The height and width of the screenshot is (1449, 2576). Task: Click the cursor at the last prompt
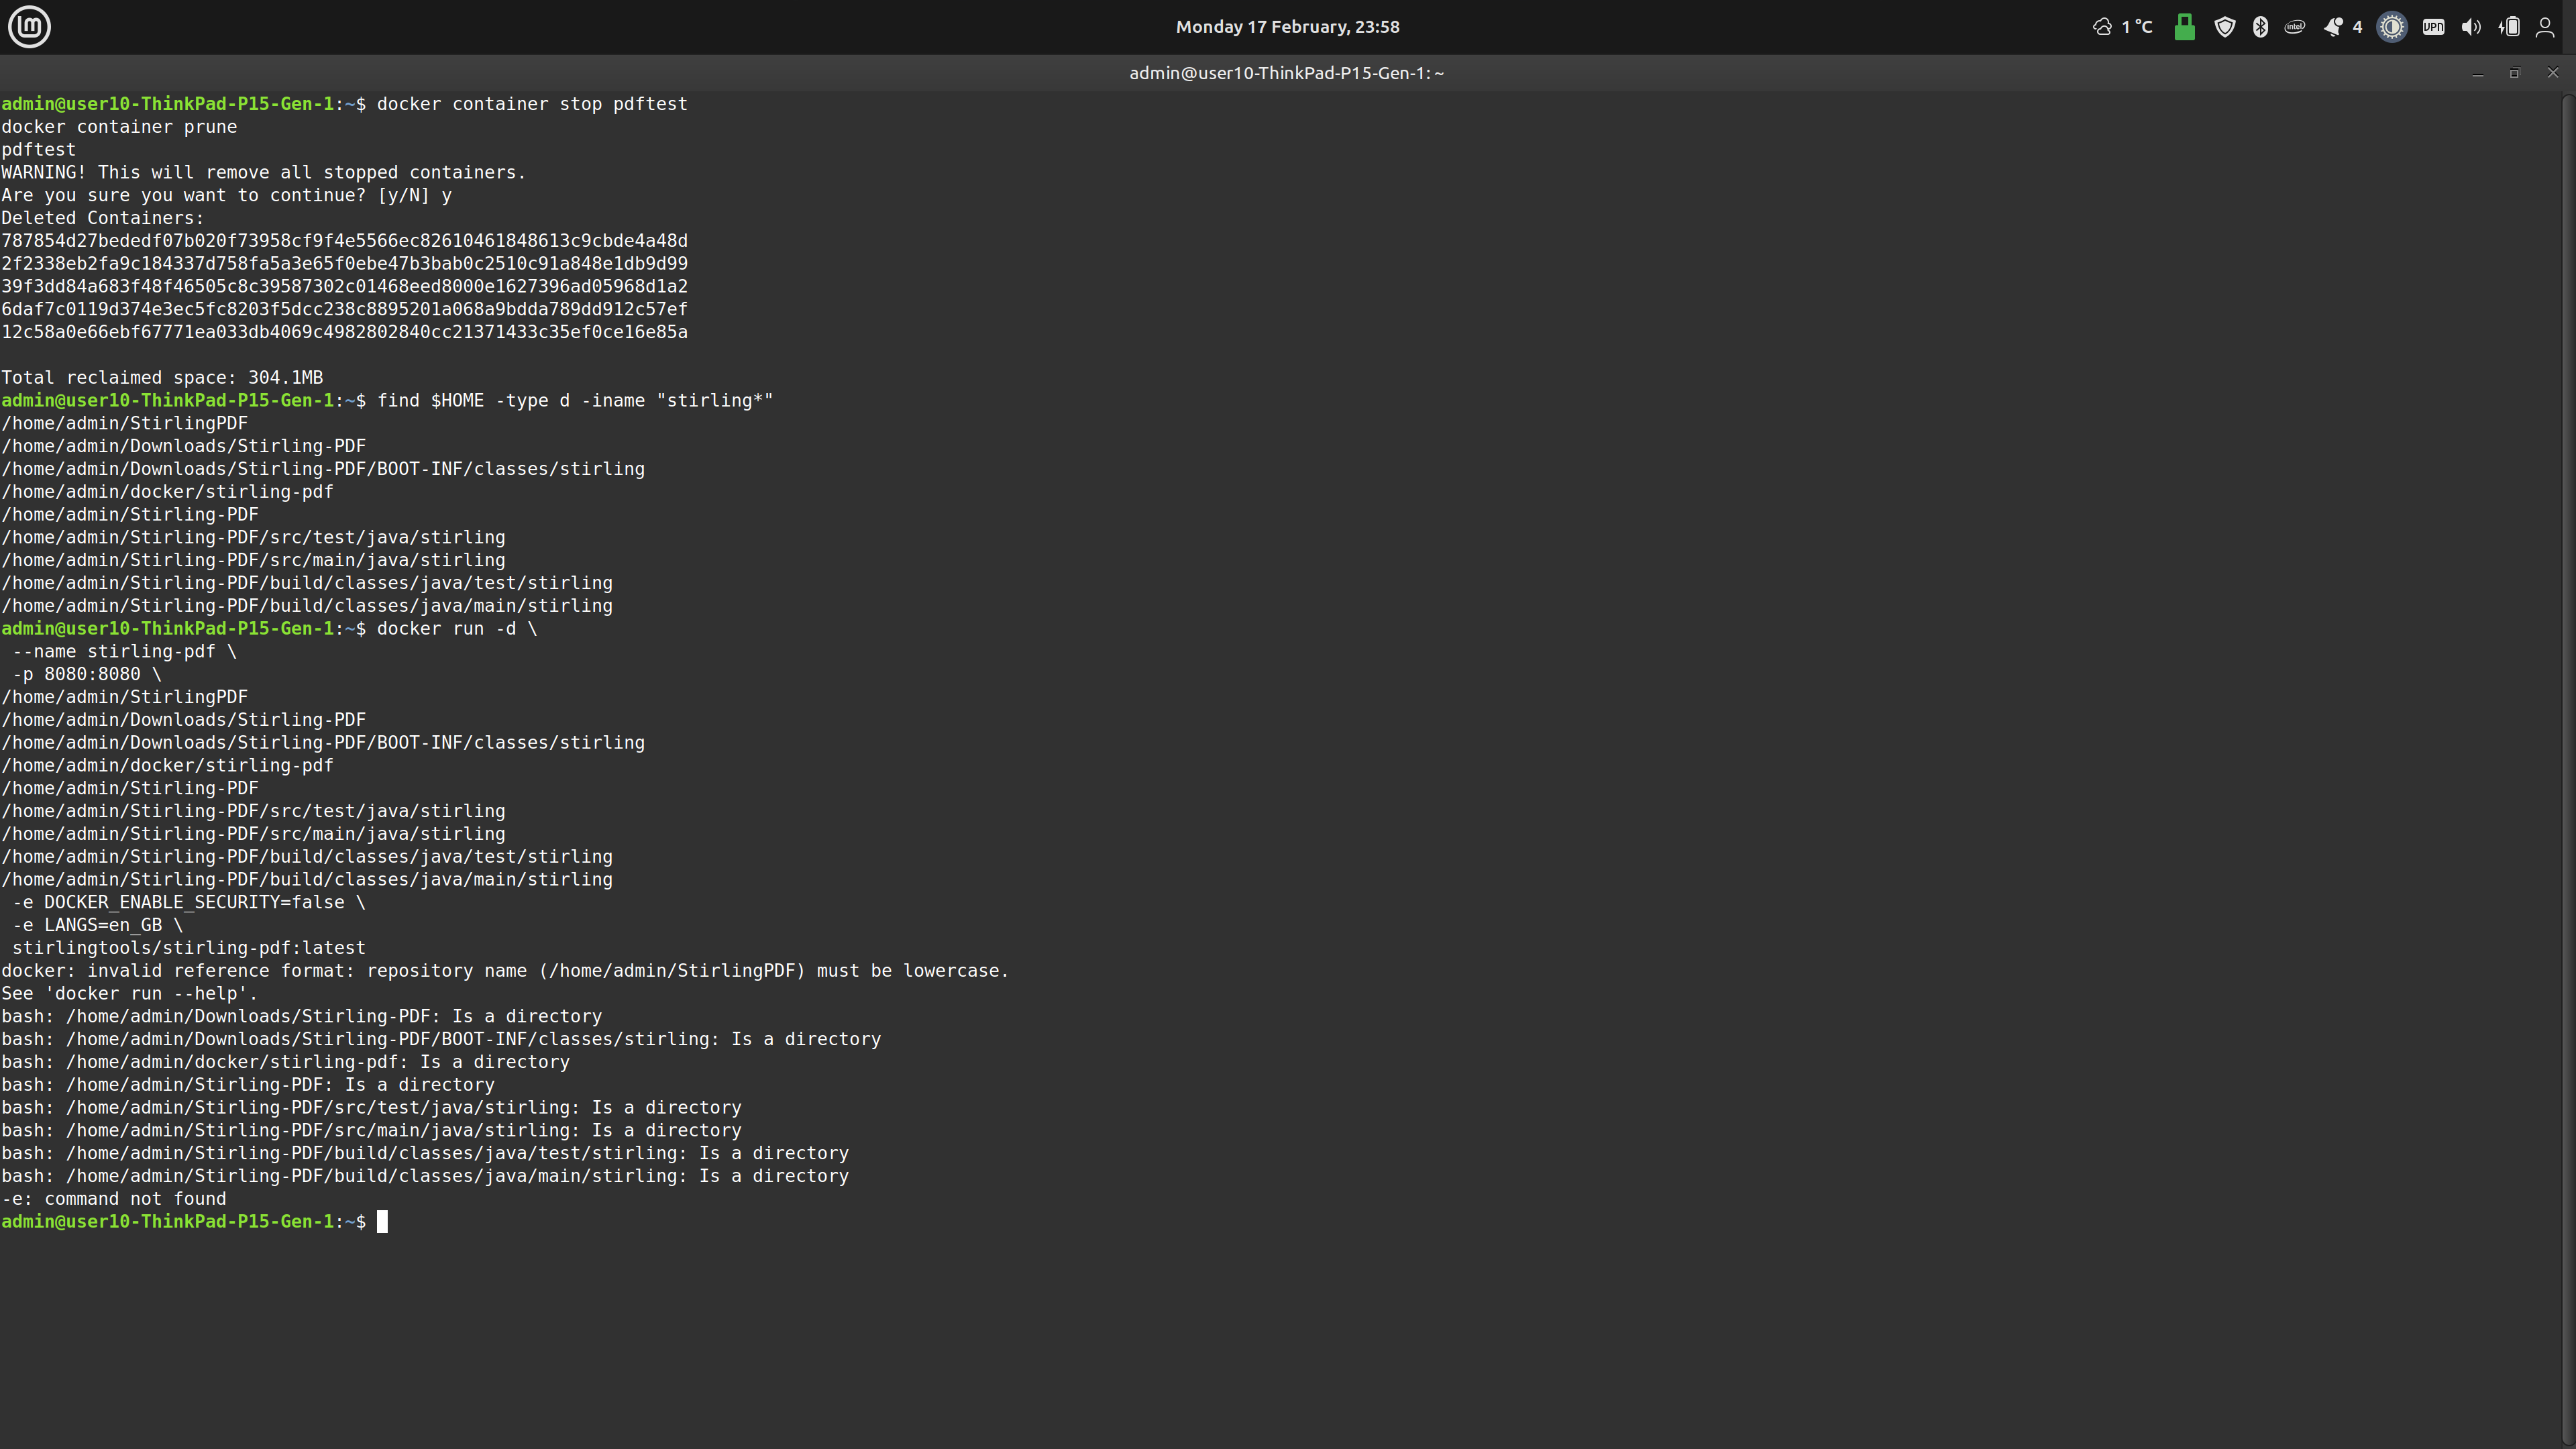pos(382,1222)
